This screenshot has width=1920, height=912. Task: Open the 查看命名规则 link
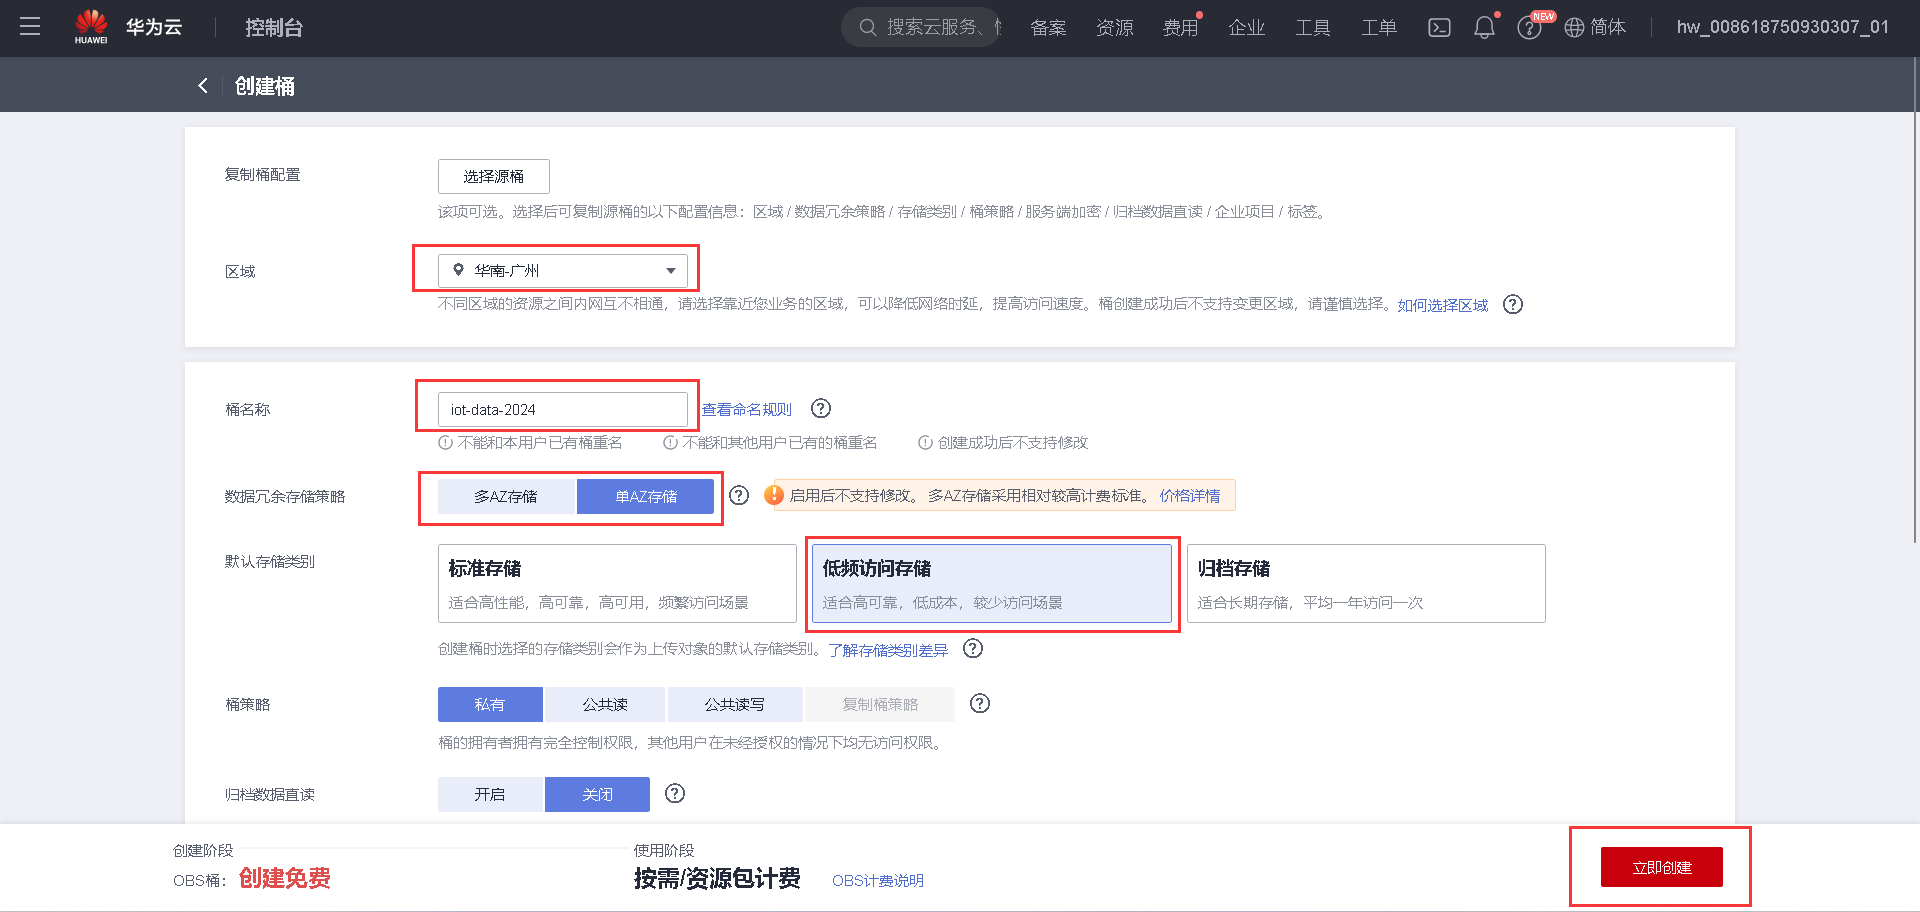(745, 408)
